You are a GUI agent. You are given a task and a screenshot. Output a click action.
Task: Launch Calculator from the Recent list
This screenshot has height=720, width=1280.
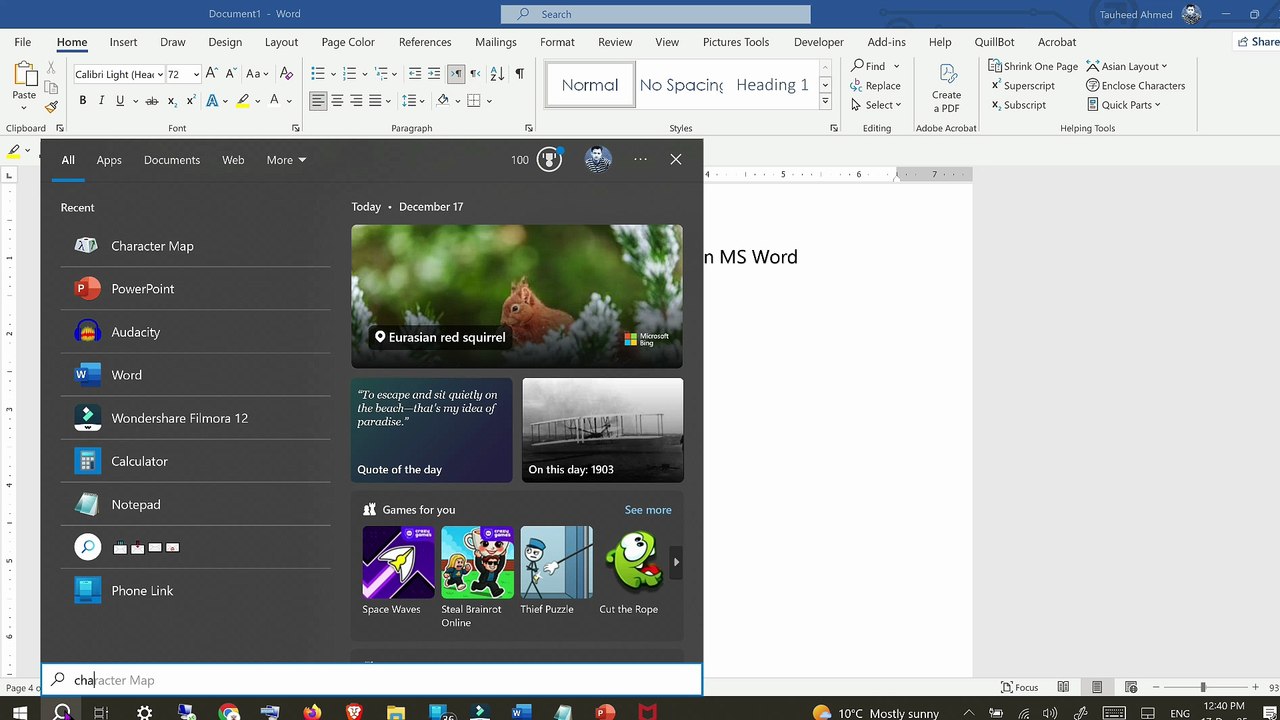point(196,461)
